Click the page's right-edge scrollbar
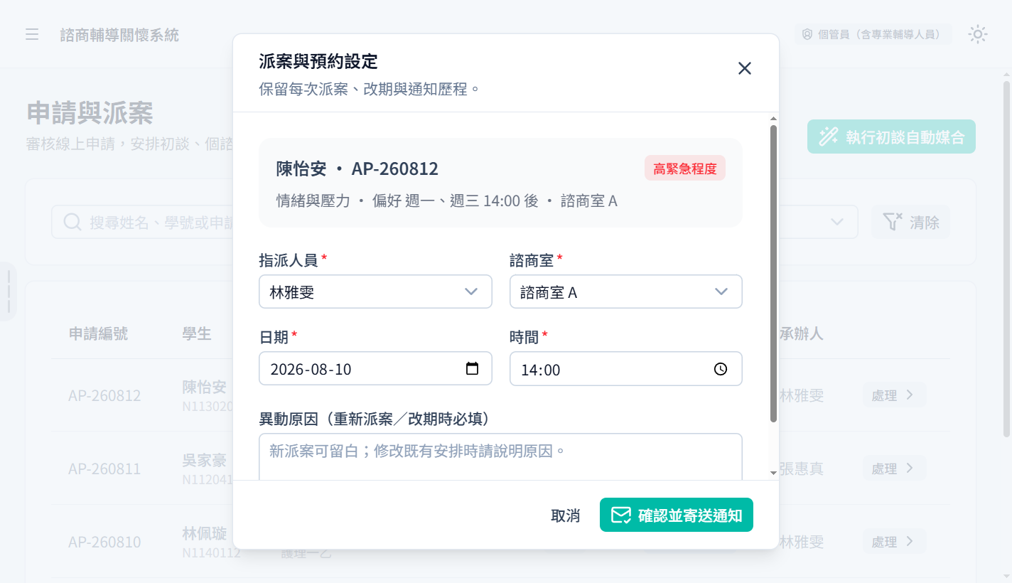The image size is (1012, 583). (1006, 258)
